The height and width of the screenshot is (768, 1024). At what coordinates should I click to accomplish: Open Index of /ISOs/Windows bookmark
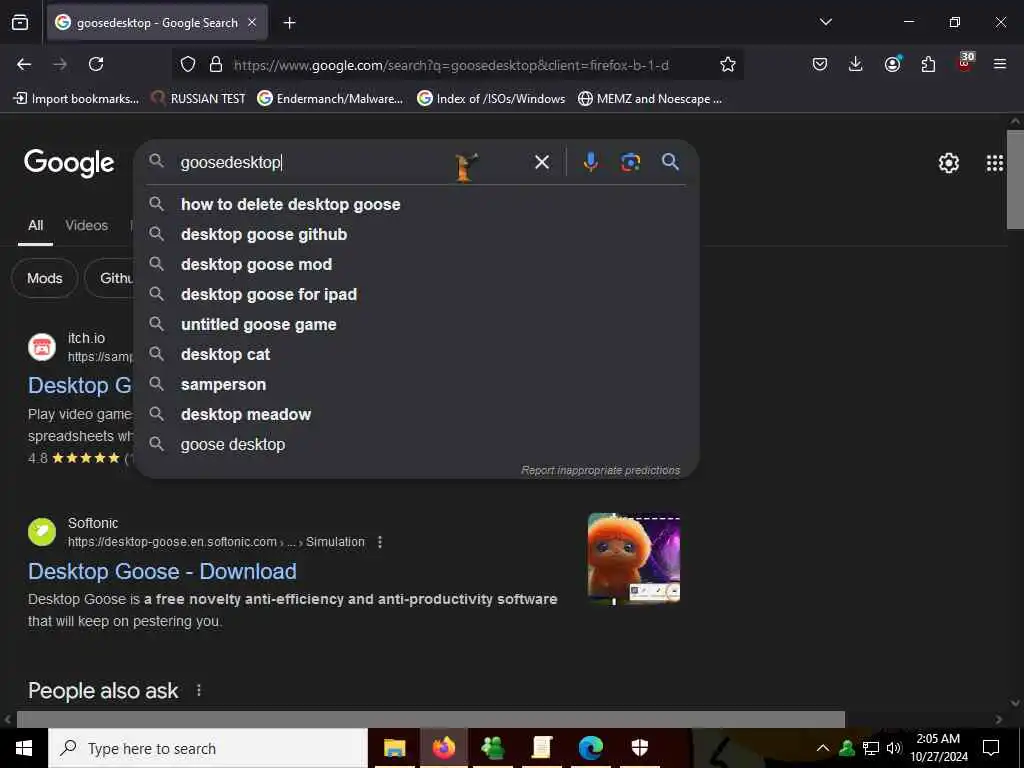click(x=491, y=99)
